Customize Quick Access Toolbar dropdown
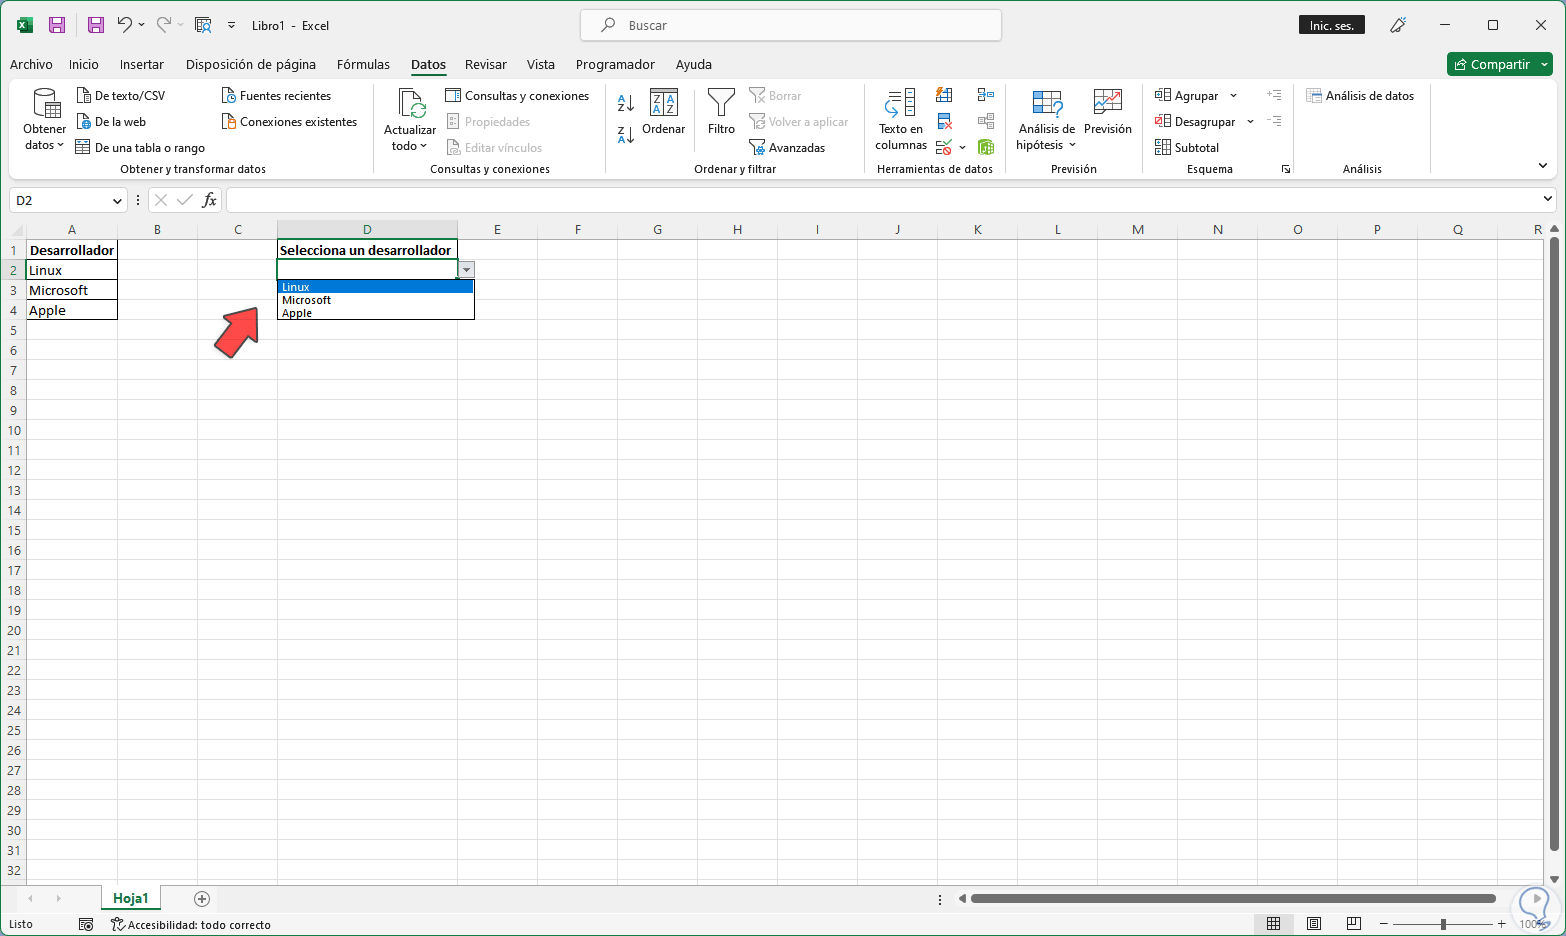This screenshot has height=936, width=1566. 232,25
